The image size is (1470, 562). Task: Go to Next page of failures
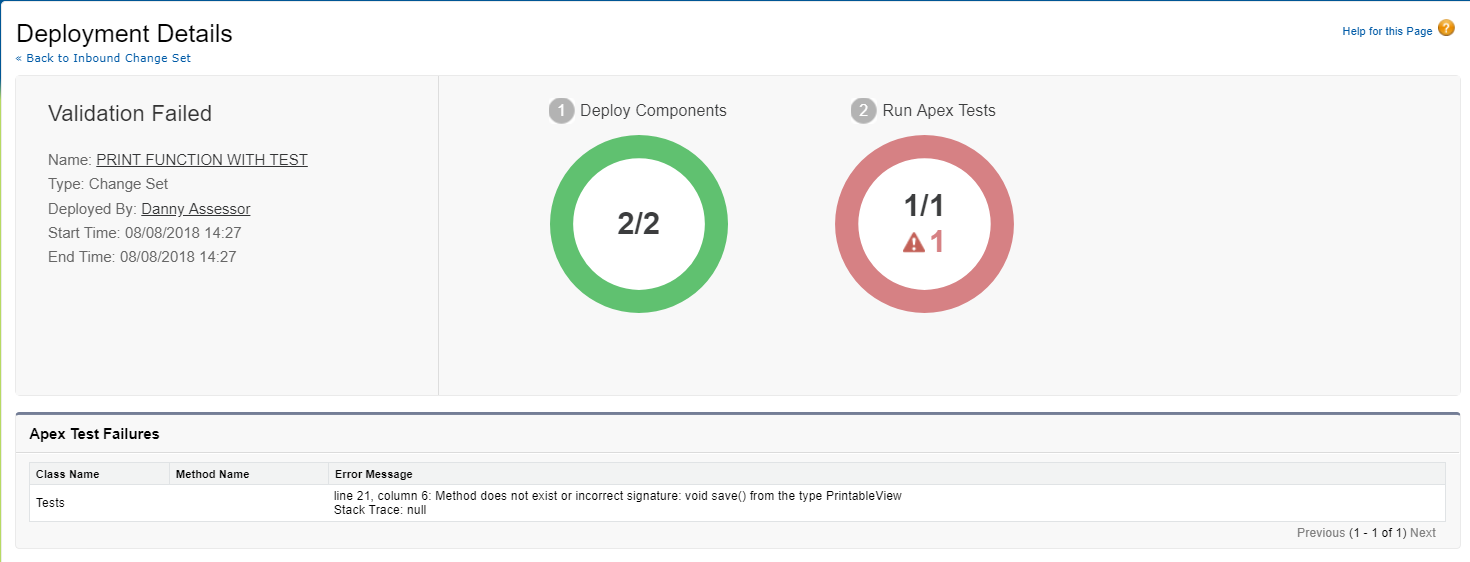1423,533
